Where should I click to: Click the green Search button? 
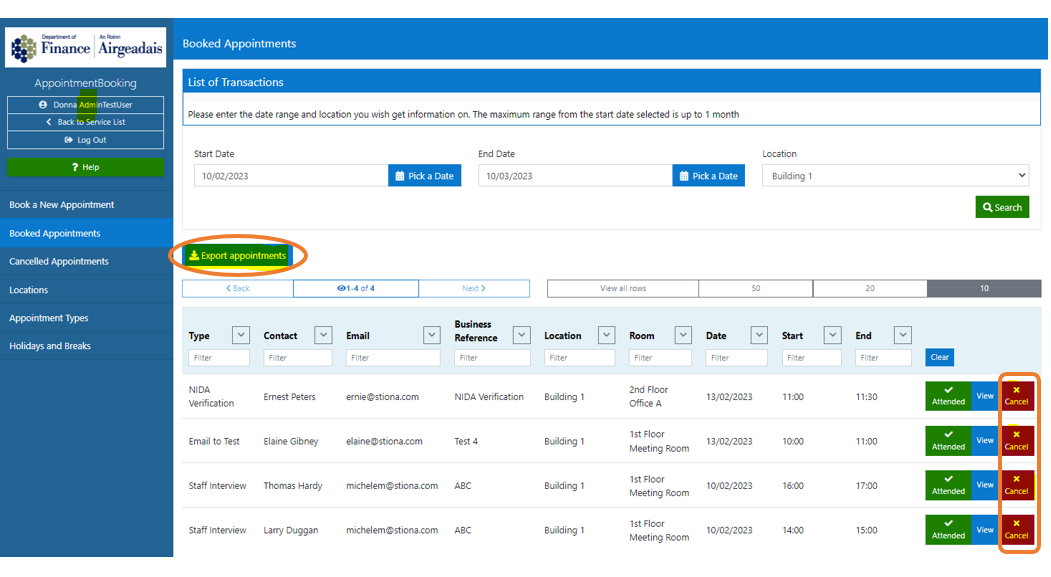click(x=1002, y=207)
